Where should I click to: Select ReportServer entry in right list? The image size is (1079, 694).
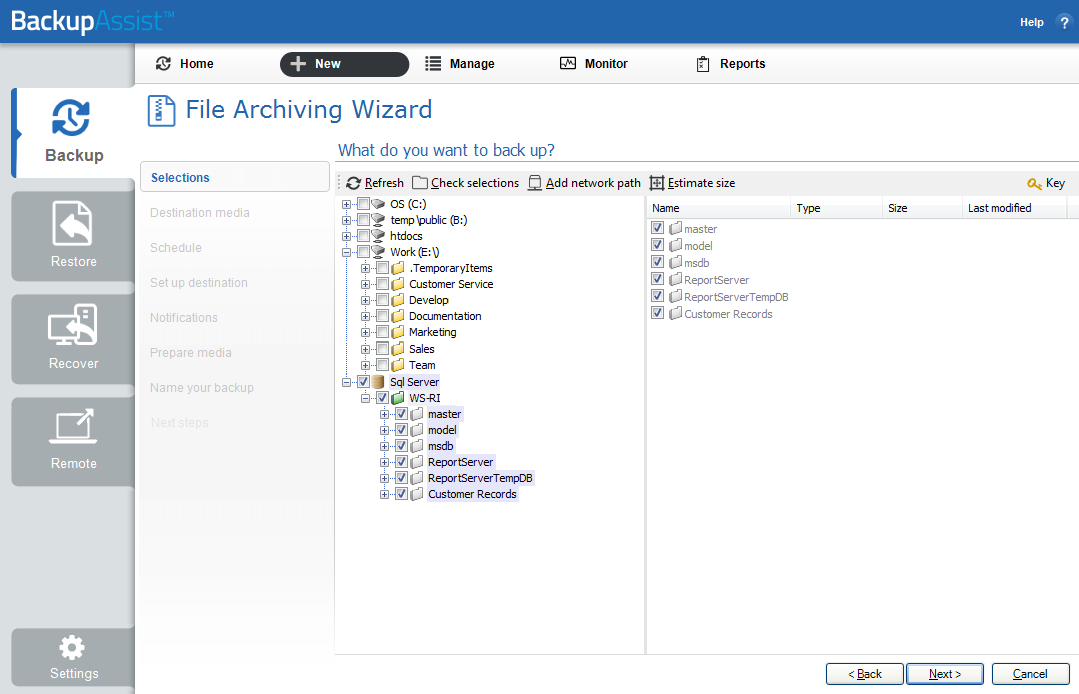click(716, 280)
